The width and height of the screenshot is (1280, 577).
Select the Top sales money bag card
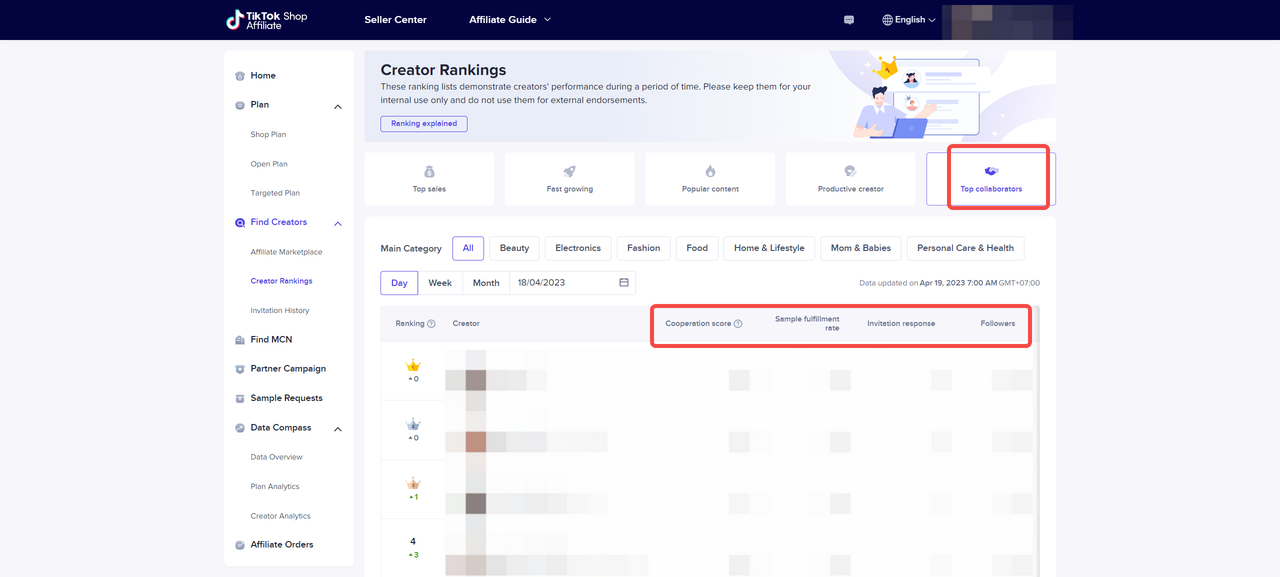[429, 178]
